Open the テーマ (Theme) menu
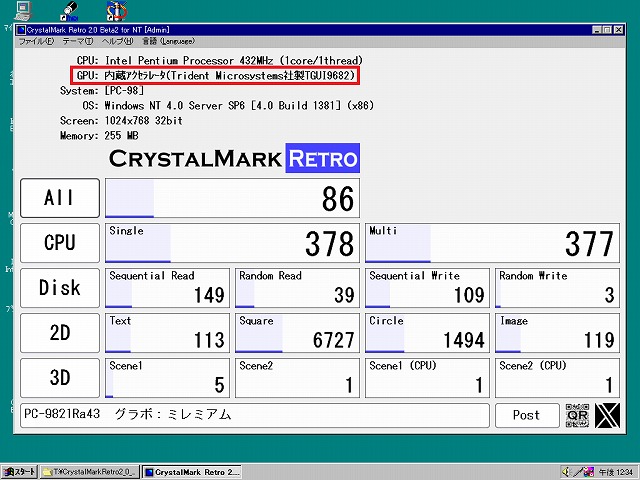This screenshot has height=480, width=640. (x=78, y=41)
